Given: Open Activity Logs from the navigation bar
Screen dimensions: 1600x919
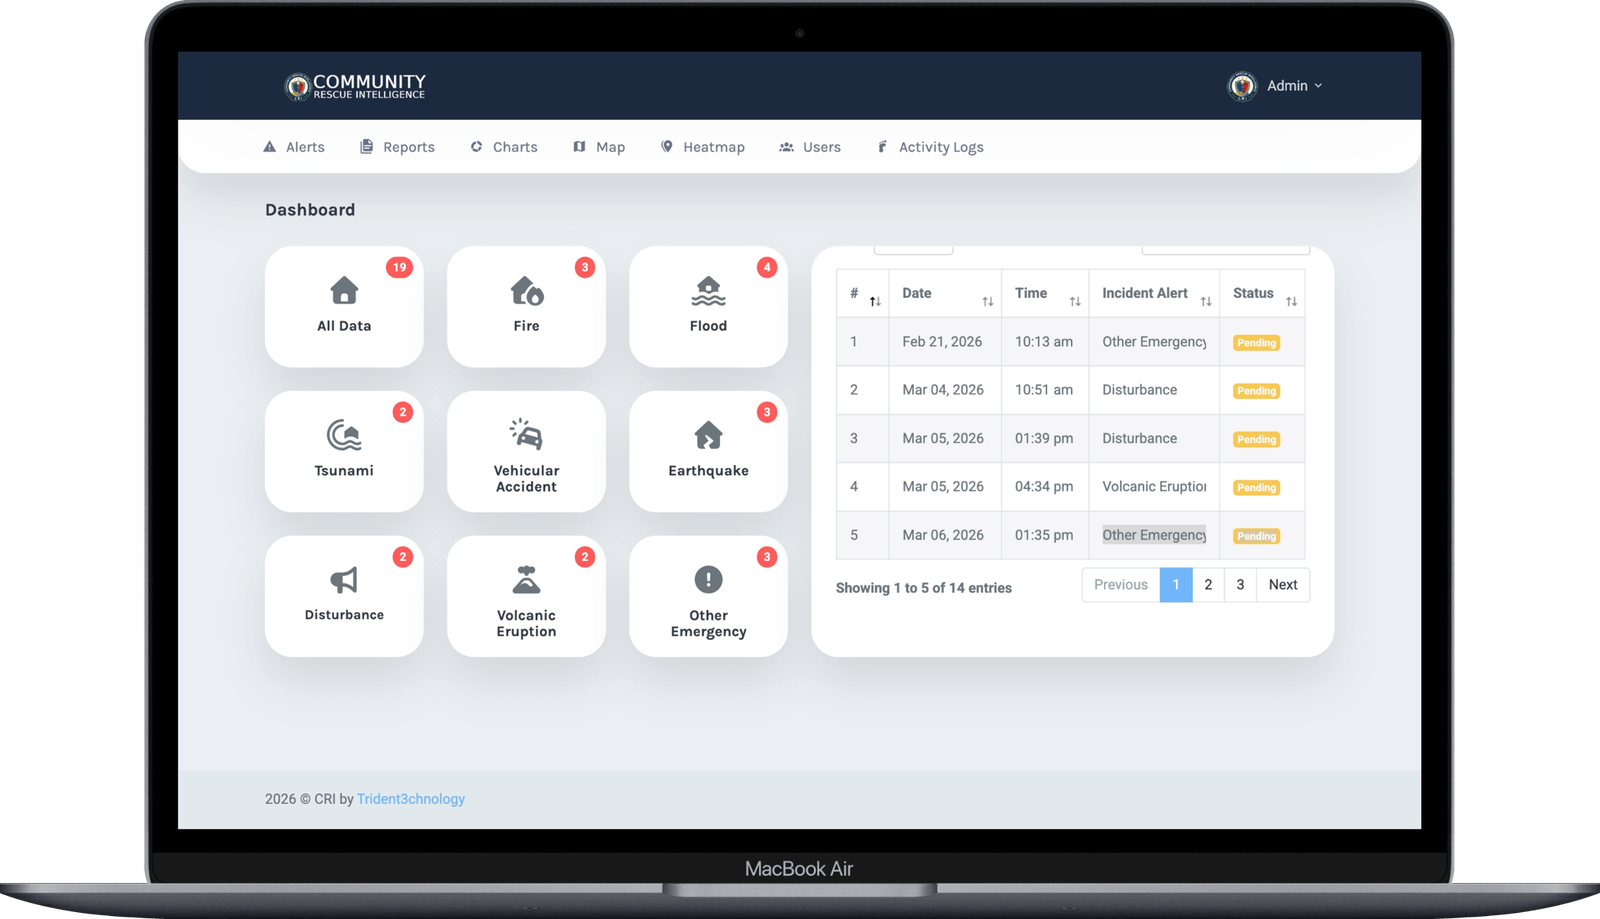Looking at the screenshot, I should point(930,147).
